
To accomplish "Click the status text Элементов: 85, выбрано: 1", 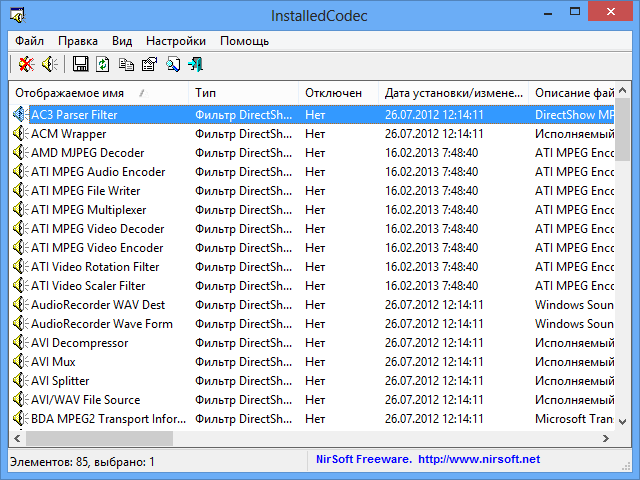I will click(82, 462).
